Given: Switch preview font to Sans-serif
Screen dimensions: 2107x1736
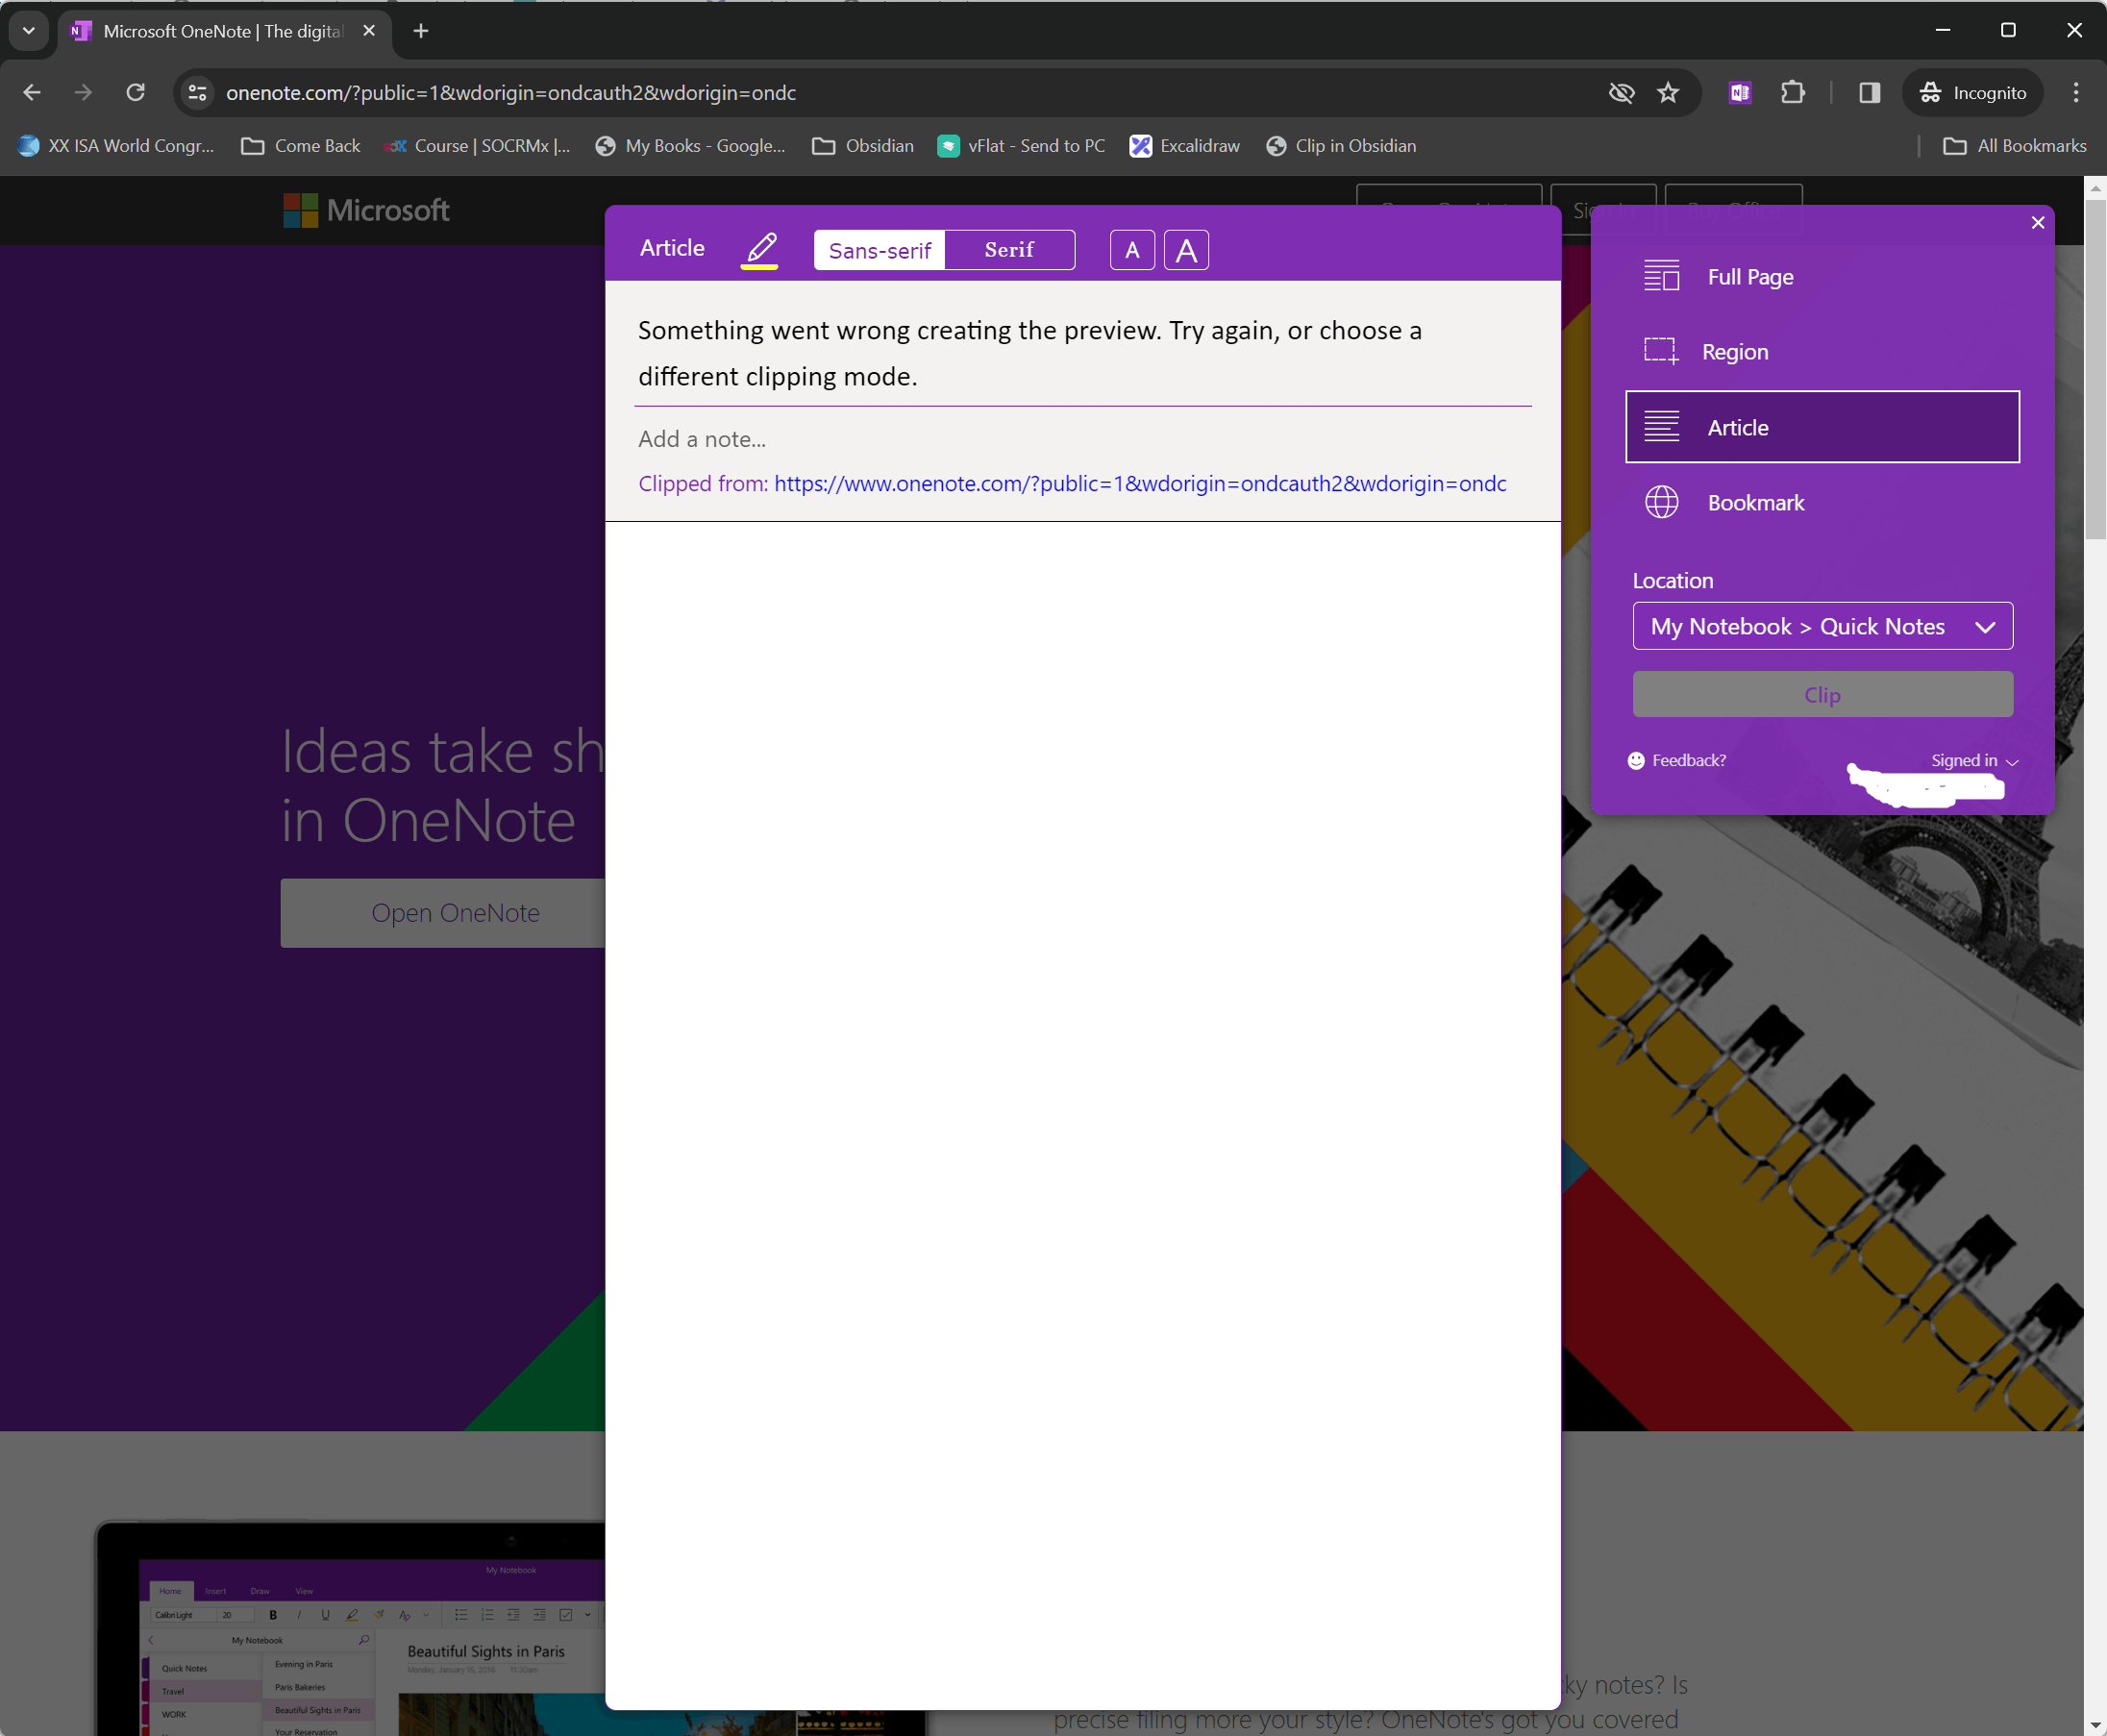Looking at the screenshot, I should pos(879,250).
